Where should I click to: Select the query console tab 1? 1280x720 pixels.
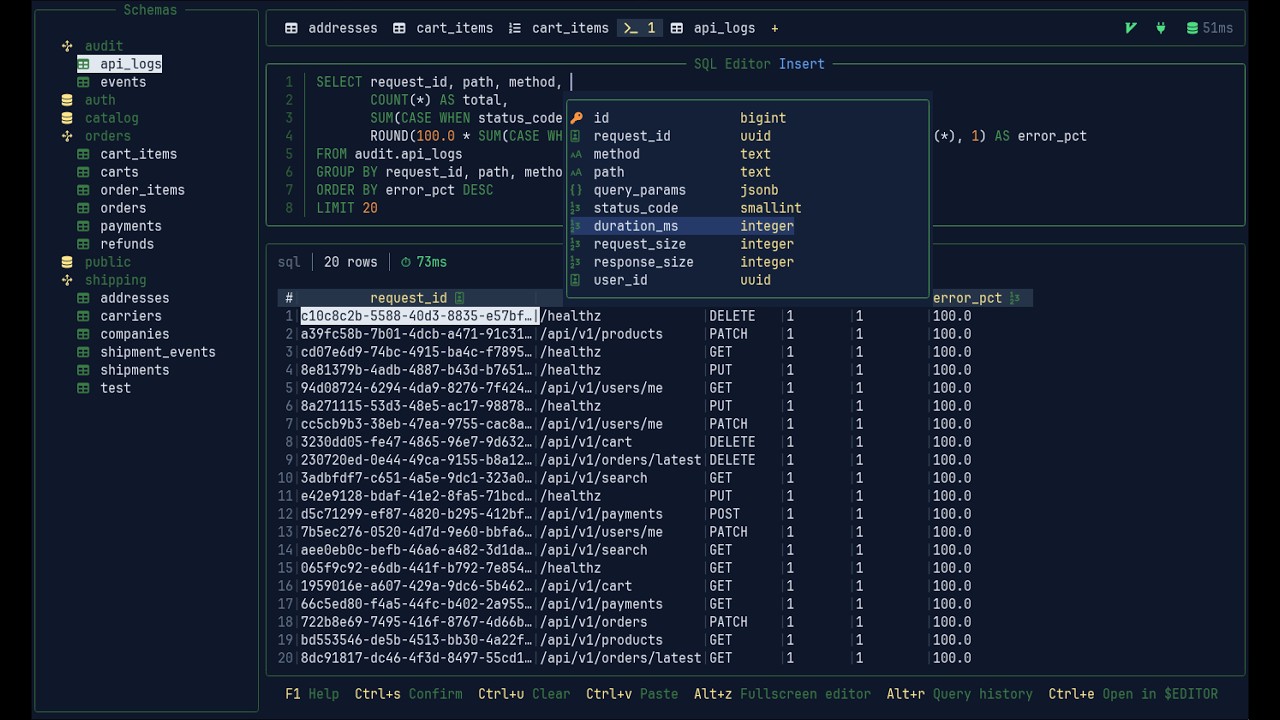[x=640, y=28]
